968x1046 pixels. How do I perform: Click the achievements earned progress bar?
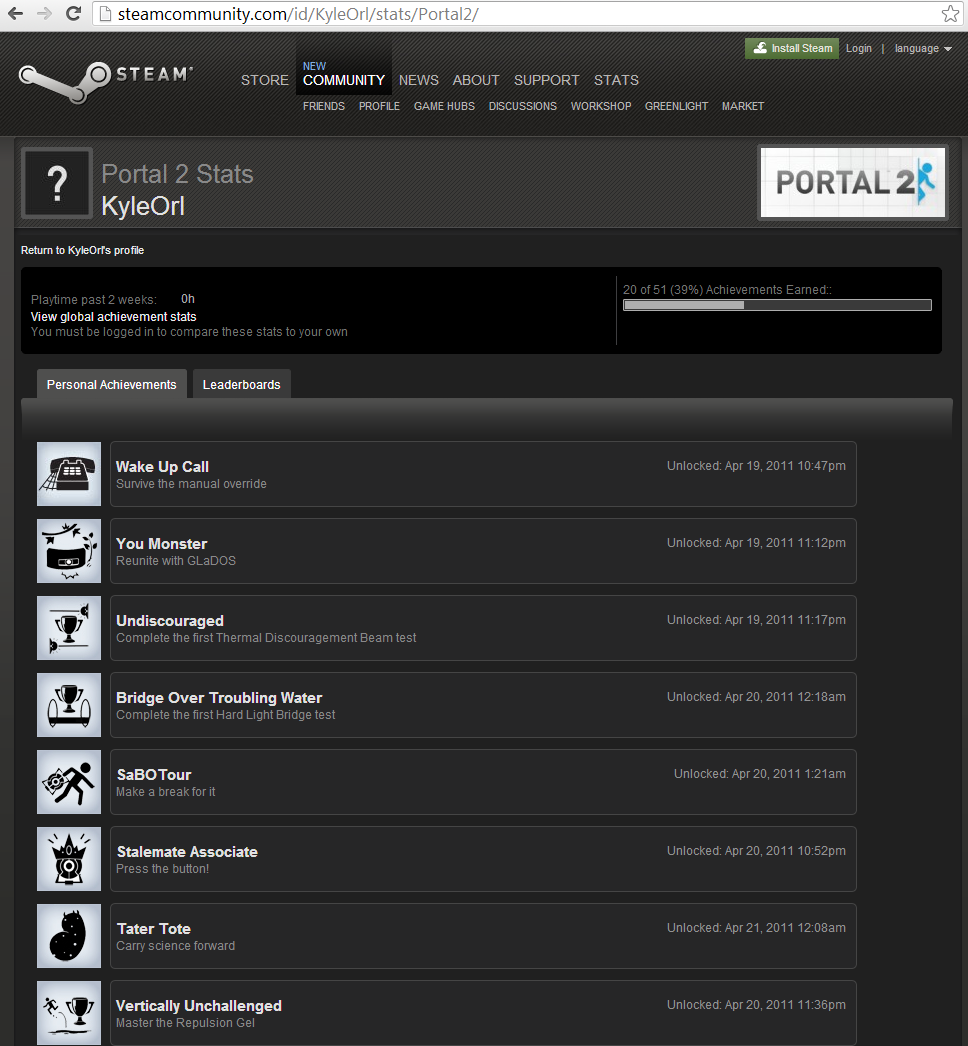click(777, 305)
